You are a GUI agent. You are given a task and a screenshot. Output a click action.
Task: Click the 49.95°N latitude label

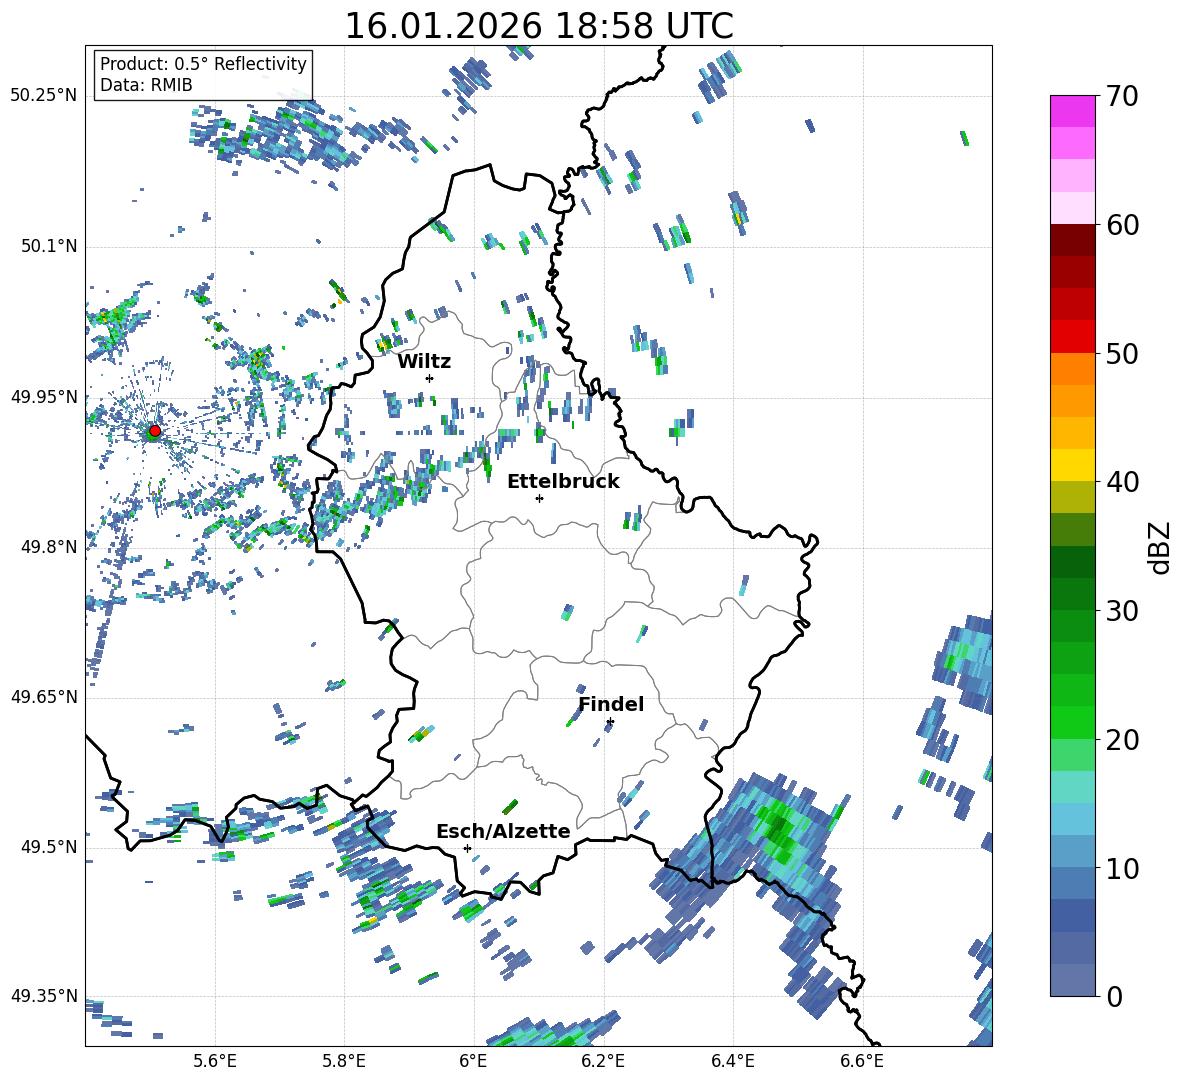point(44,396)
